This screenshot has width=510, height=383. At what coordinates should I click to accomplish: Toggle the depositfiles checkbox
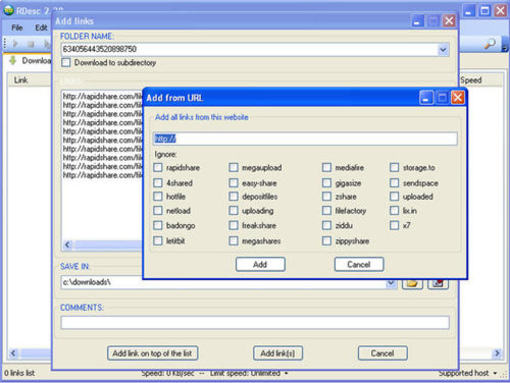[x=234, y=196]
